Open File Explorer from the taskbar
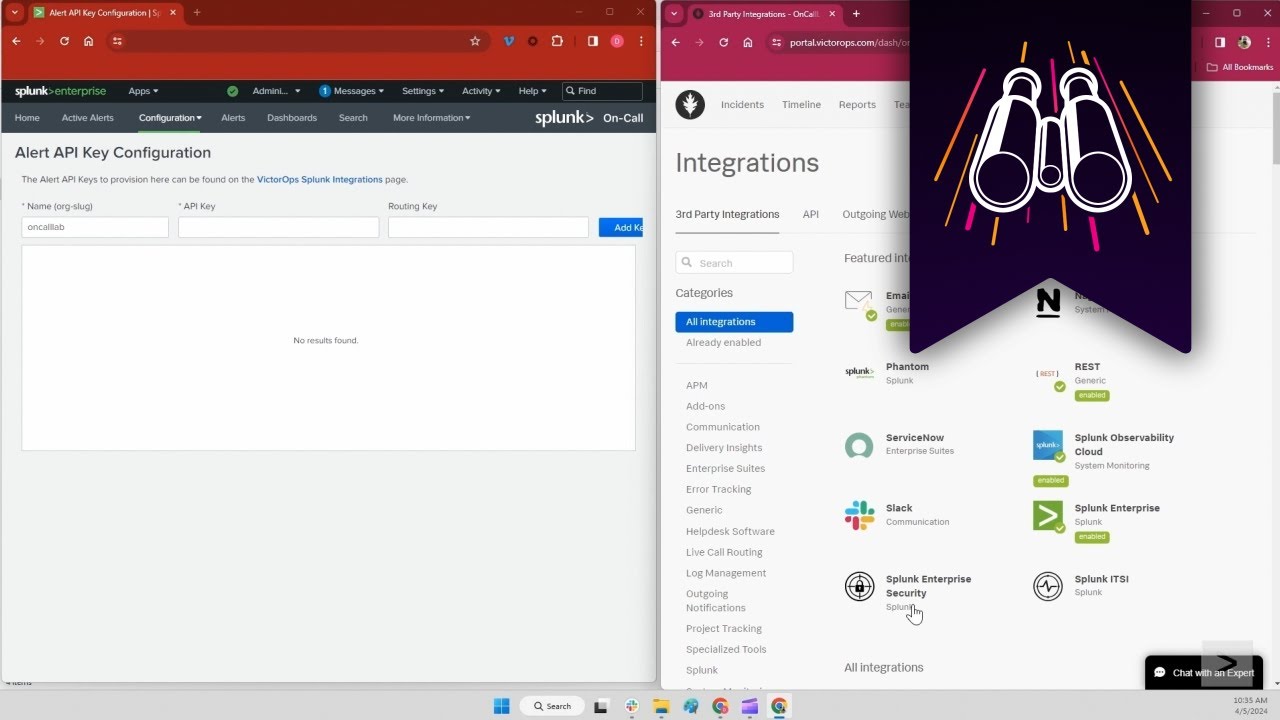 click(x=661, y=706)
